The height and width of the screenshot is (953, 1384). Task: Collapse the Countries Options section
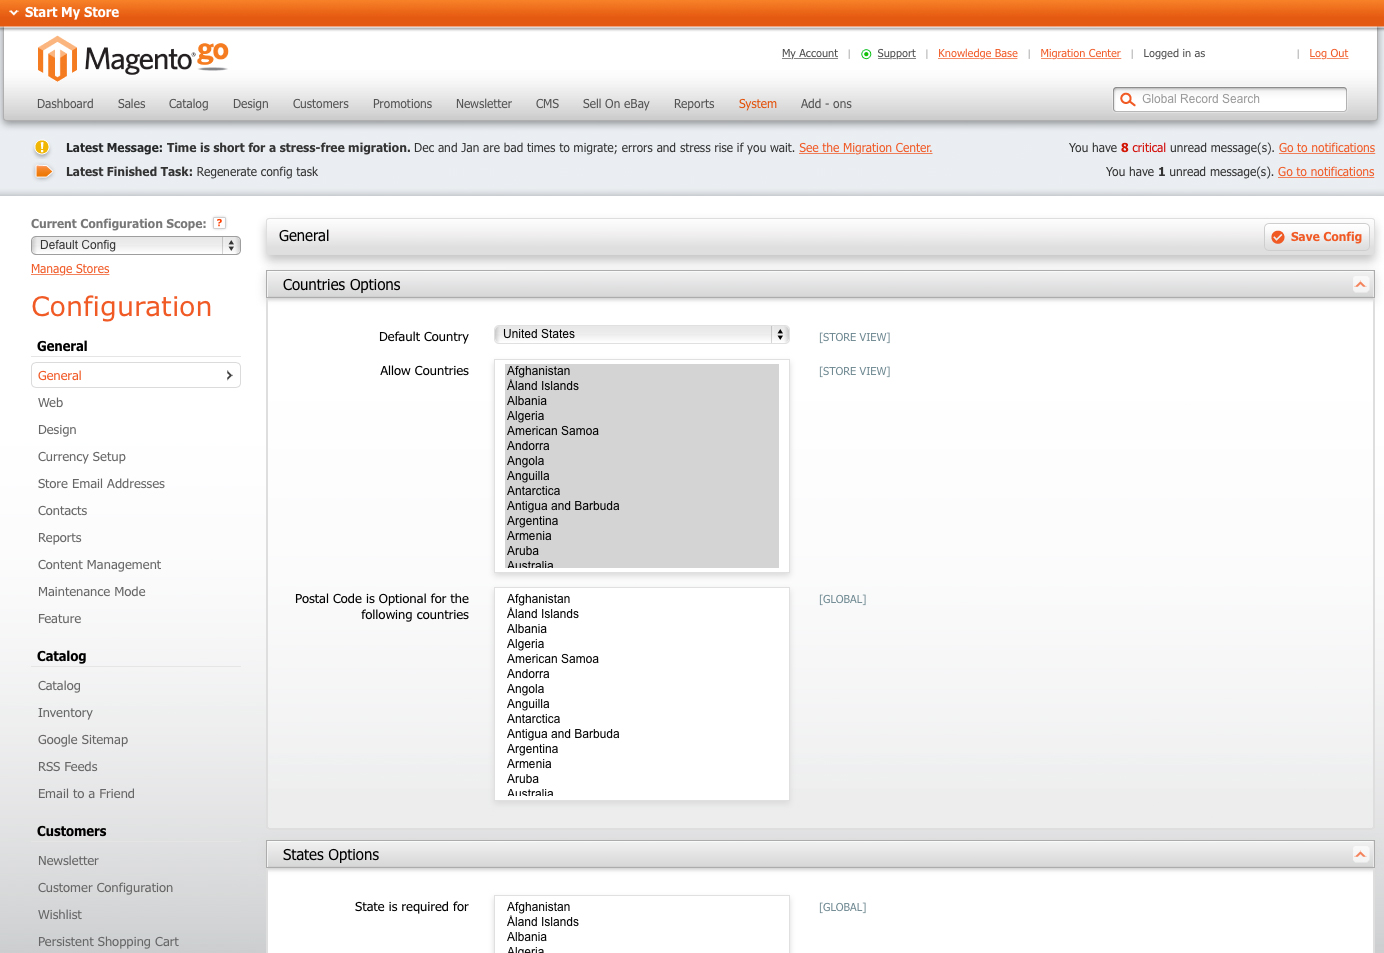[1360, 285]
